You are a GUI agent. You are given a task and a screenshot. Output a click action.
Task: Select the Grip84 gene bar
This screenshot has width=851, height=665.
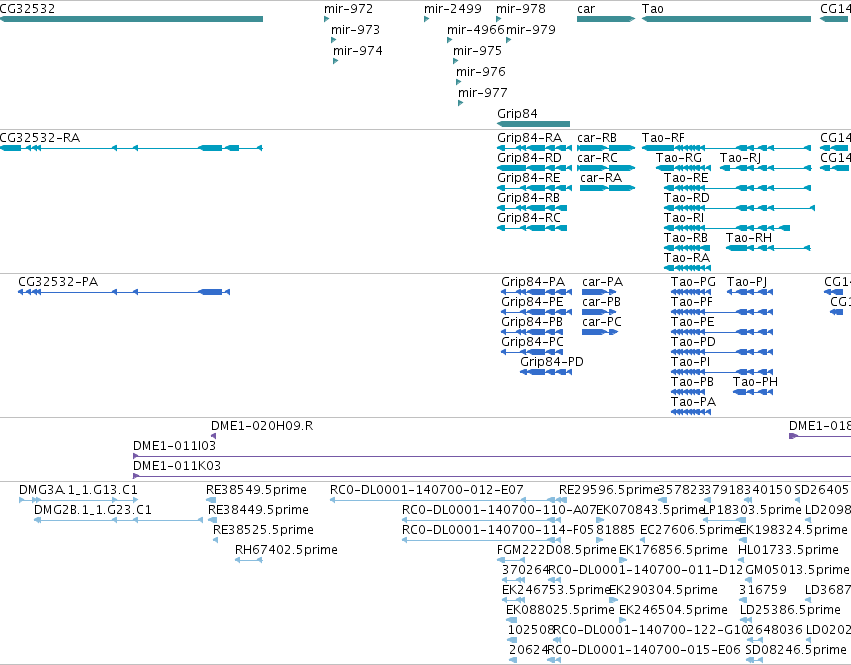[x=534, y=124]
